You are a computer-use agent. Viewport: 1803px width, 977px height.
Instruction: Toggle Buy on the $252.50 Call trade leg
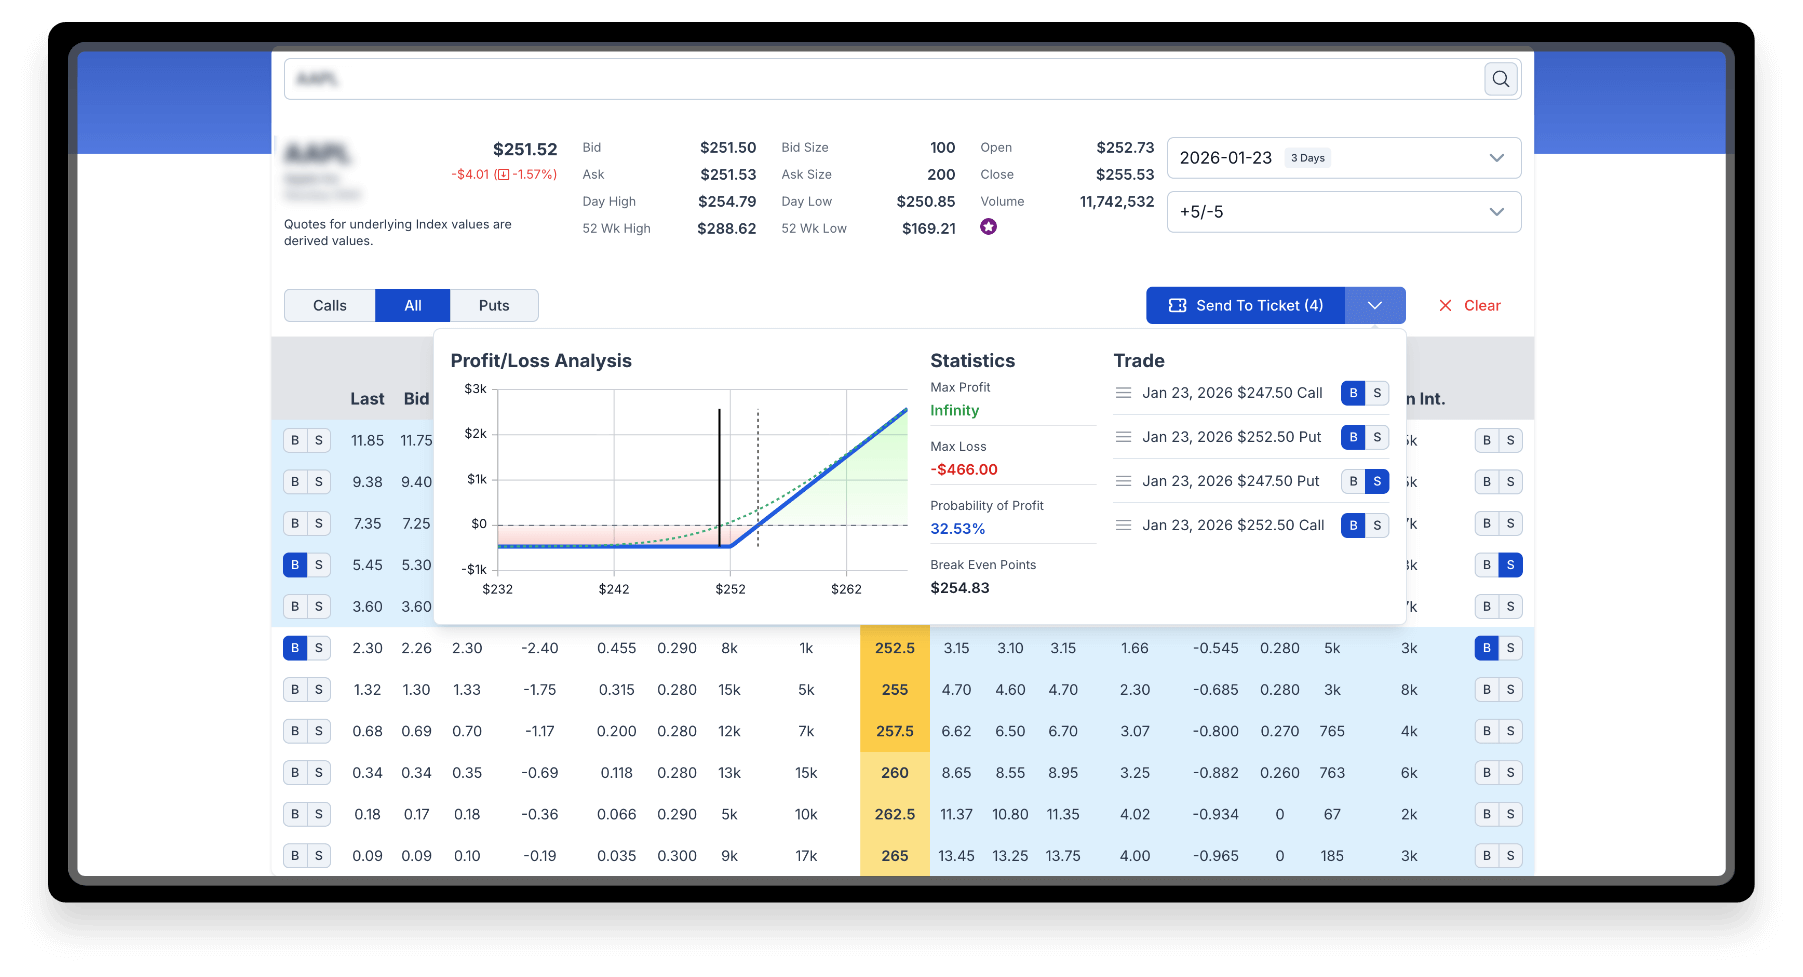(1353, 525)
